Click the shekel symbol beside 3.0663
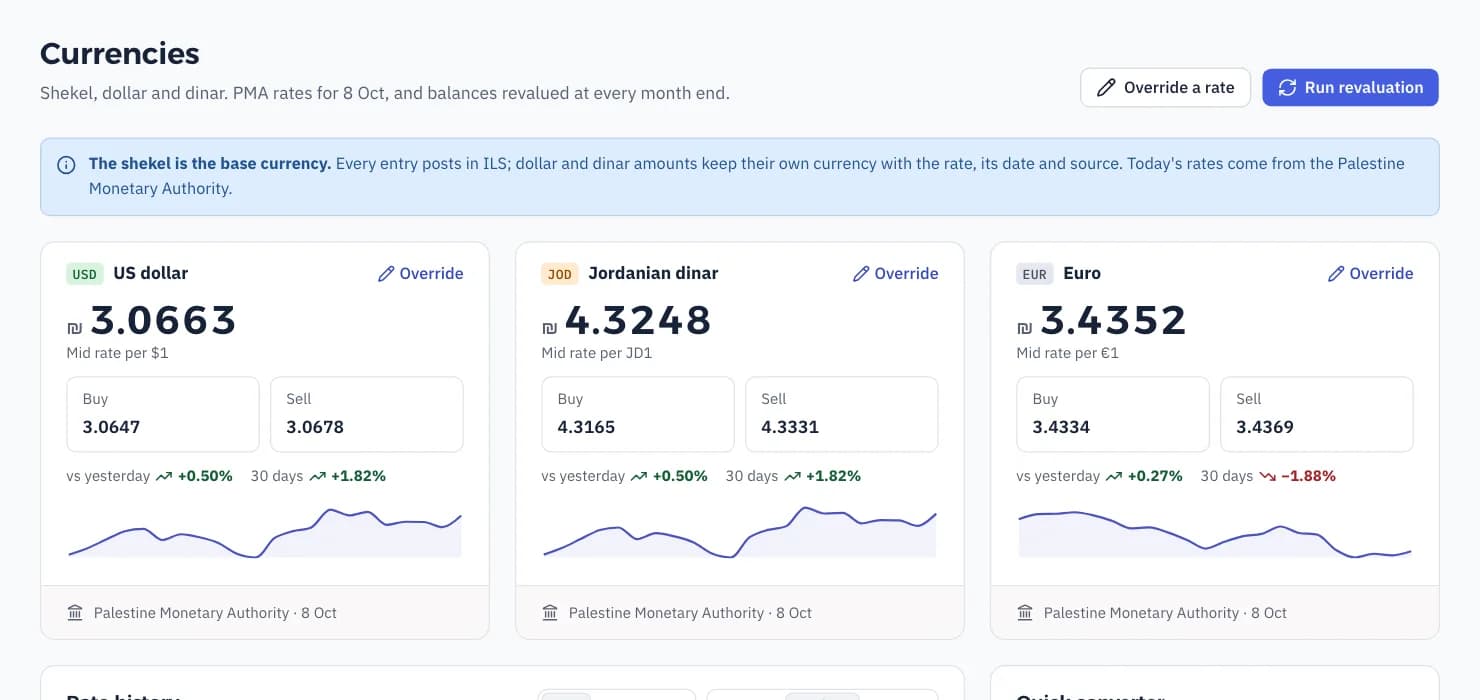The image size is (1480, 700). click(74, 328)
